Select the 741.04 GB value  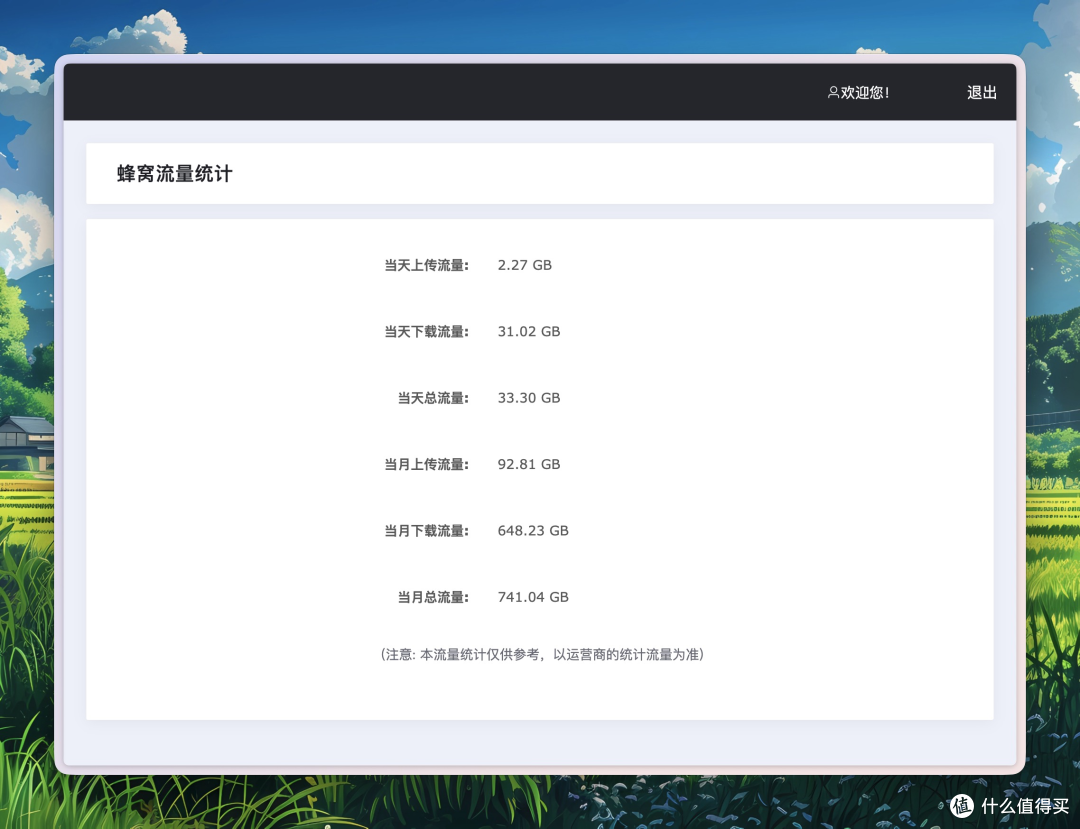pyautogui.click(x=533, y=598)
